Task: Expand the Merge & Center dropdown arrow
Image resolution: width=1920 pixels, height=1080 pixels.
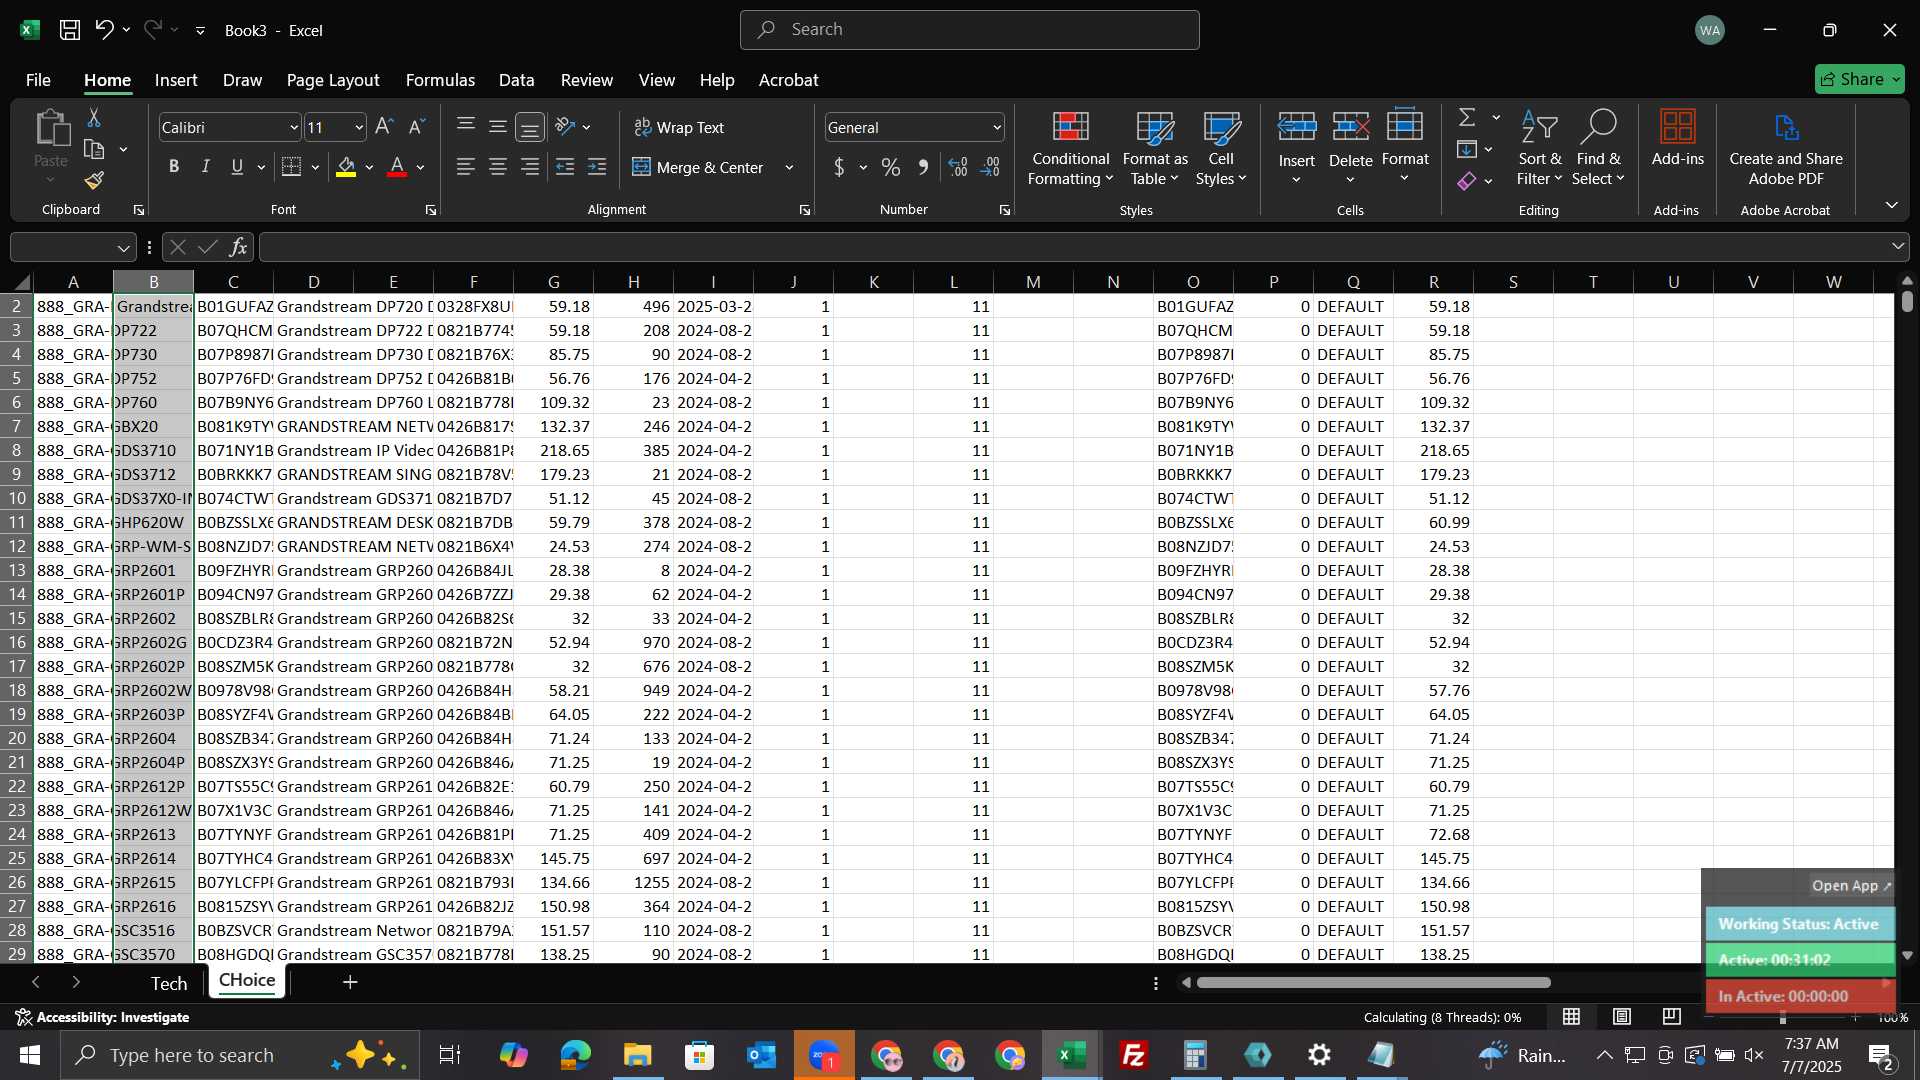Action: tap(789, 168)
